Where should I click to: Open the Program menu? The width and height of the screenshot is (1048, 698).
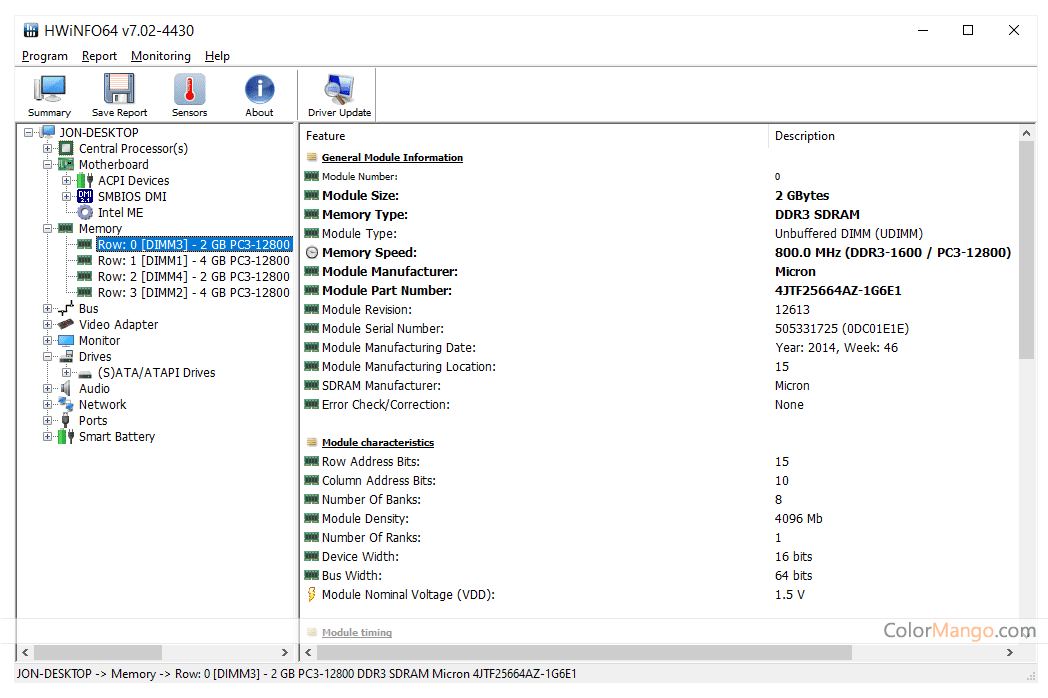tap(44, 56)
